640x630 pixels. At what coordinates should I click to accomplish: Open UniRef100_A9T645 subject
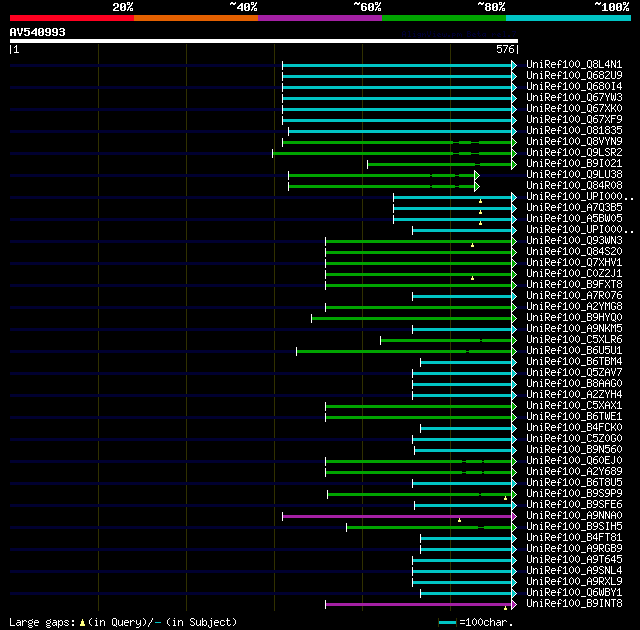[574, 560]
